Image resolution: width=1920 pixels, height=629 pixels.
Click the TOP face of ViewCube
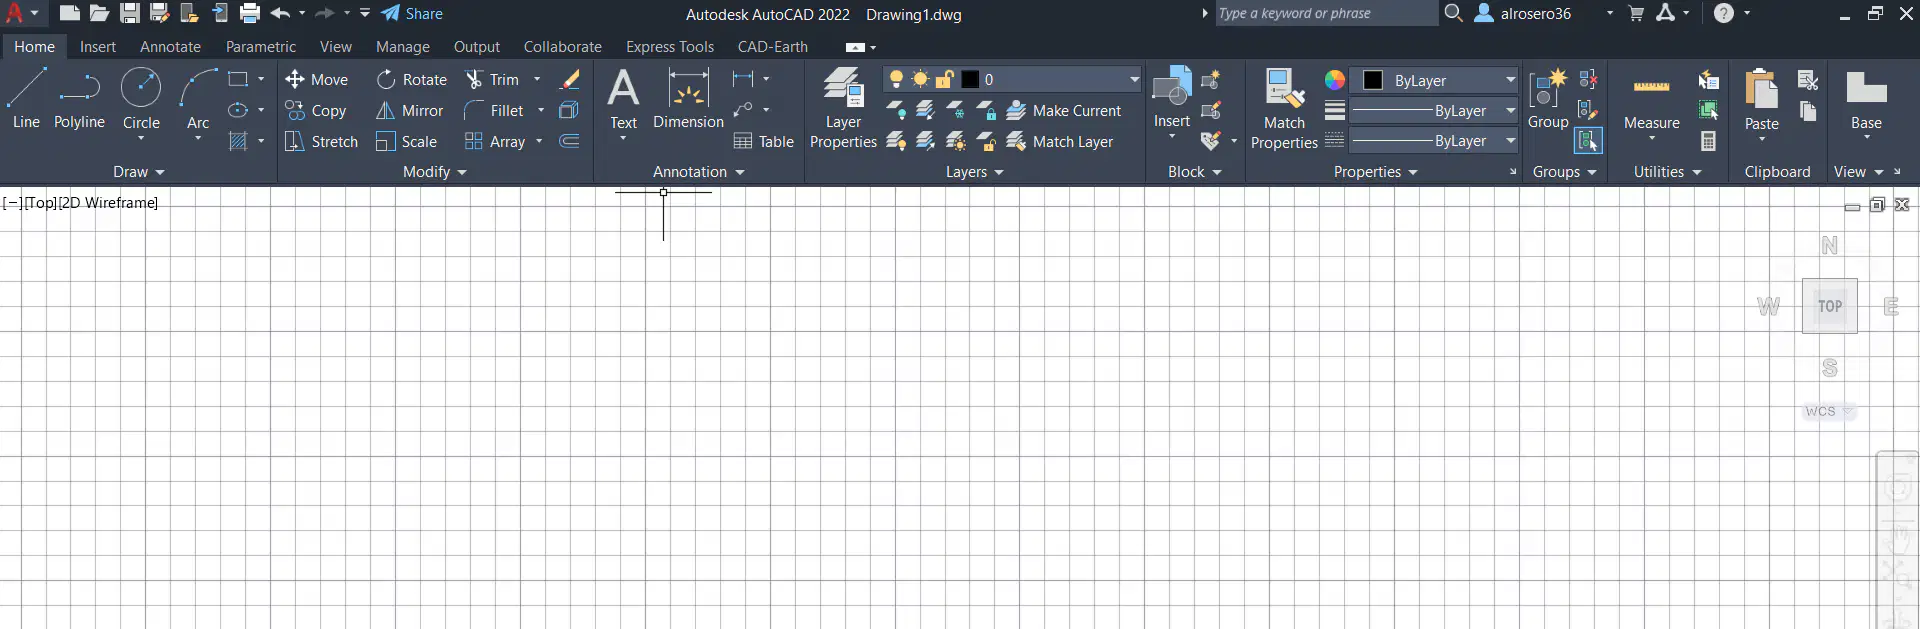click(x=1830, y=306)
